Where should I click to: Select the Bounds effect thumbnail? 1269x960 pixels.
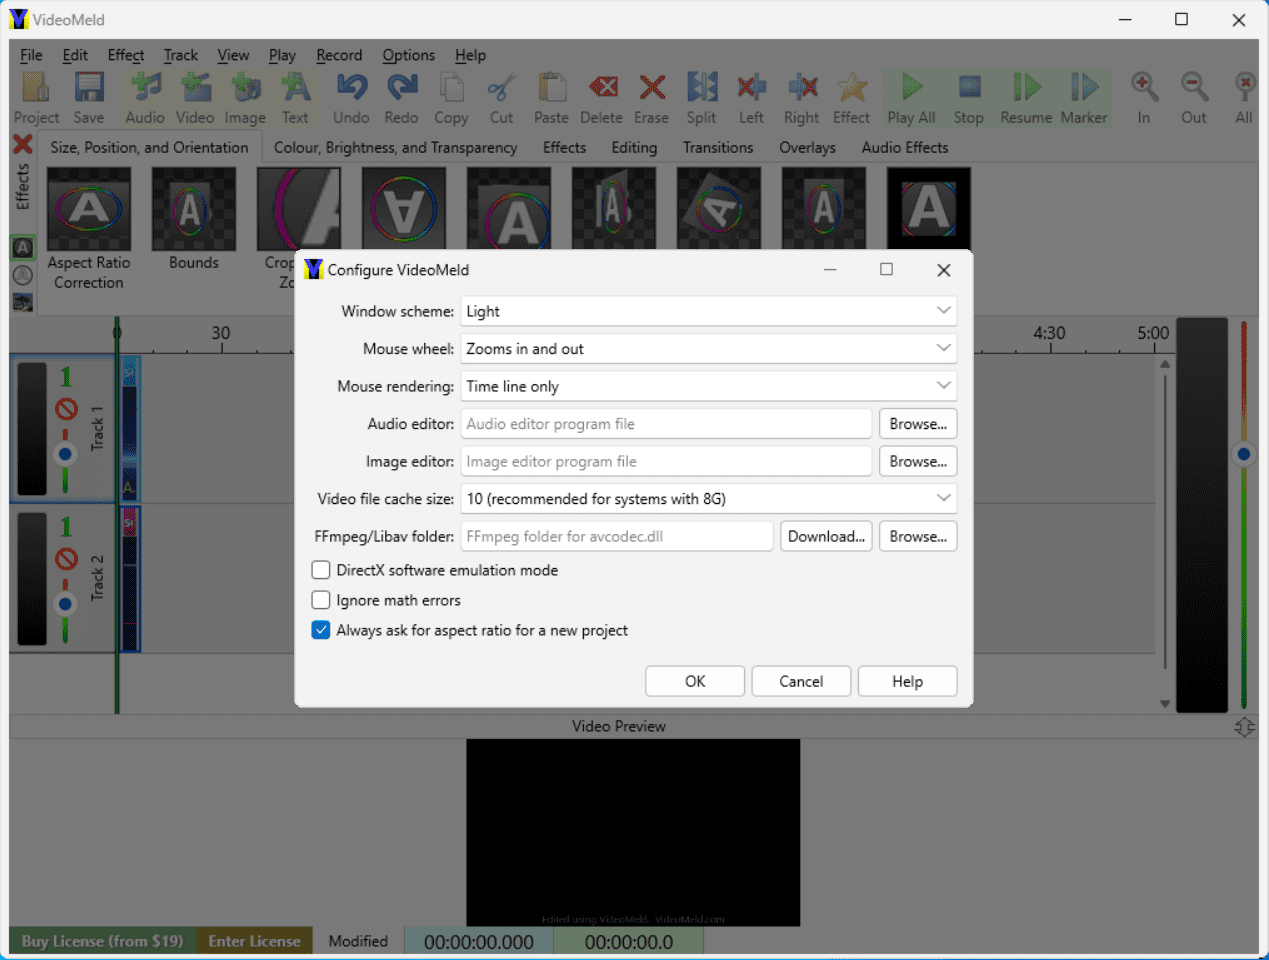[194, 220]
